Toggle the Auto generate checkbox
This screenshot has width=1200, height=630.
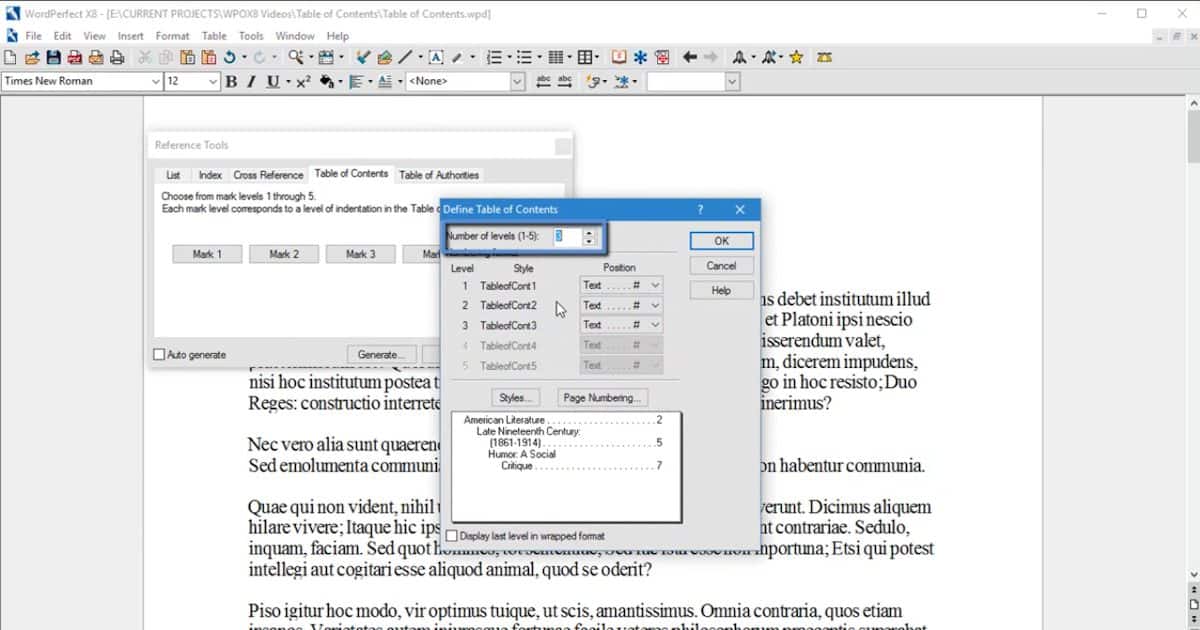pos(157,354)
